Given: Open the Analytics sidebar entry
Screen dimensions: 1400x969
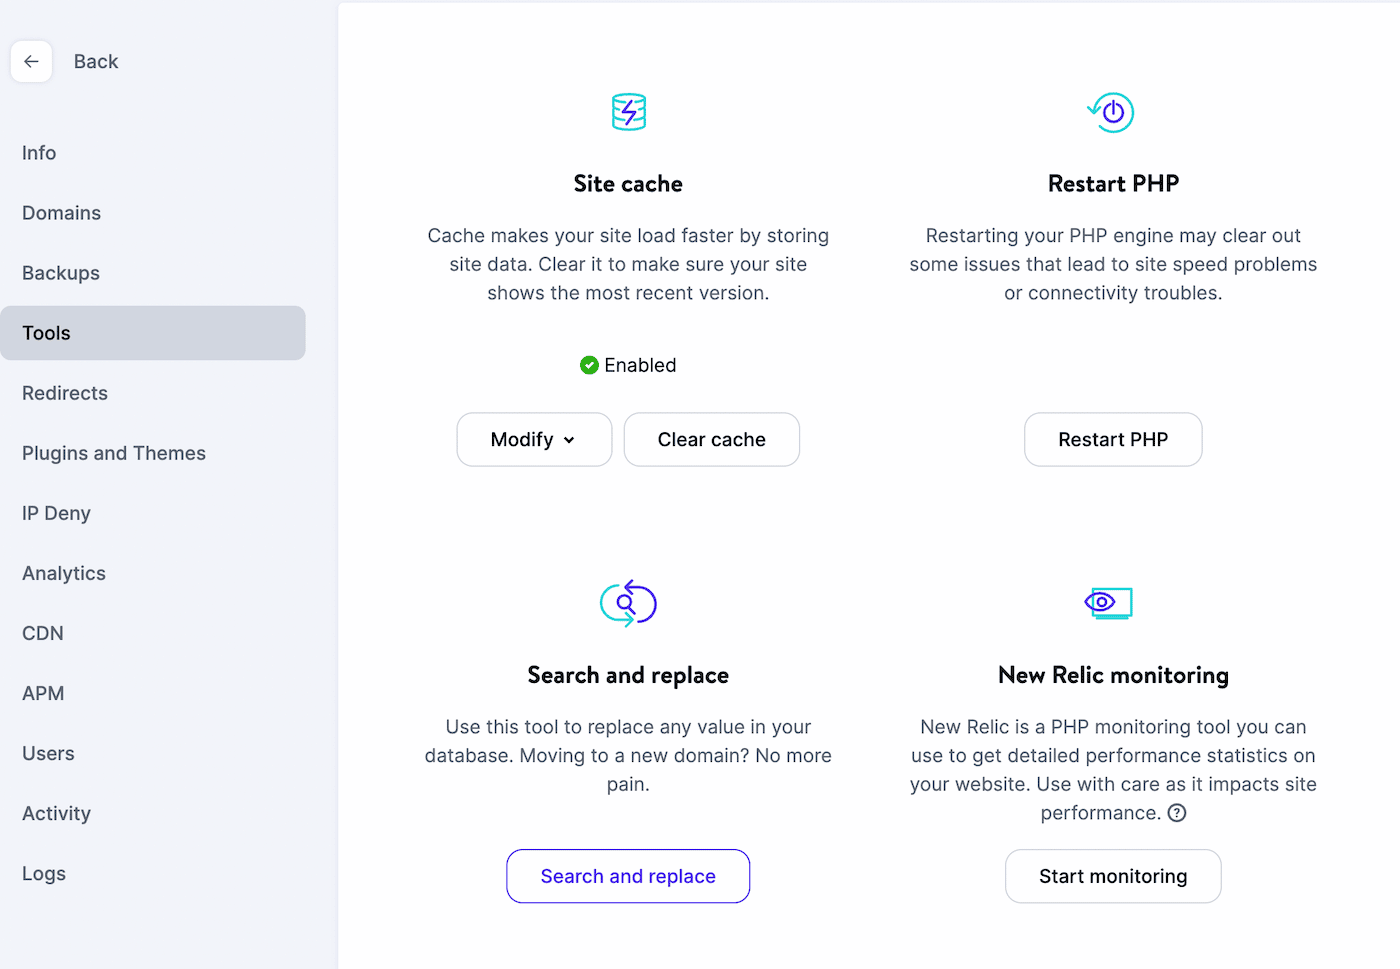Looking at the screenshot, I should [x=63, y=573].
